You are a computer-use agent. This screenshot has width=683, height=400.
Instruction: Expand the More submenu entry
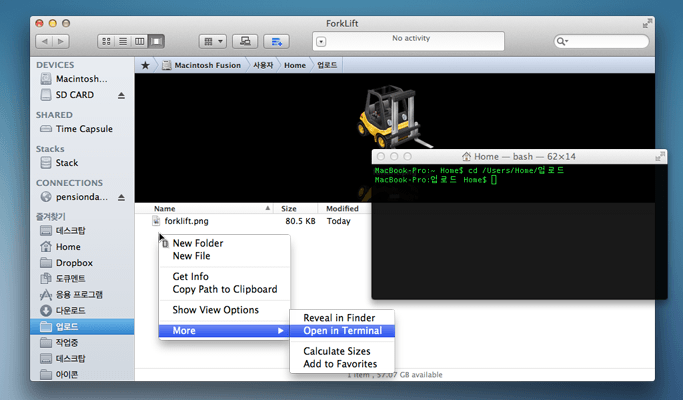(x=225, y=331)
